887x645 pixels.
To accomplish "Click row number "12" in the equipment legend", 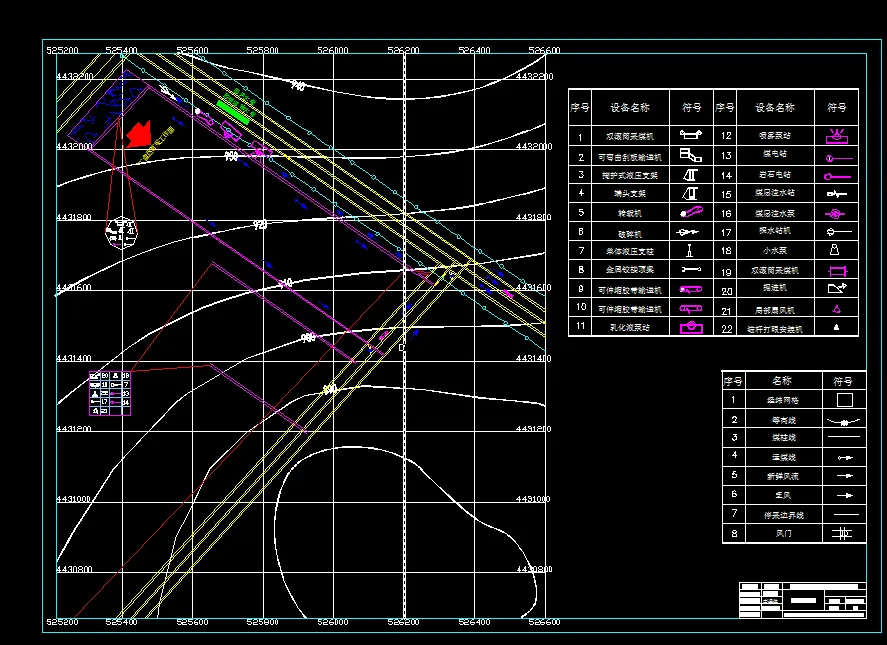I will 726,136.
